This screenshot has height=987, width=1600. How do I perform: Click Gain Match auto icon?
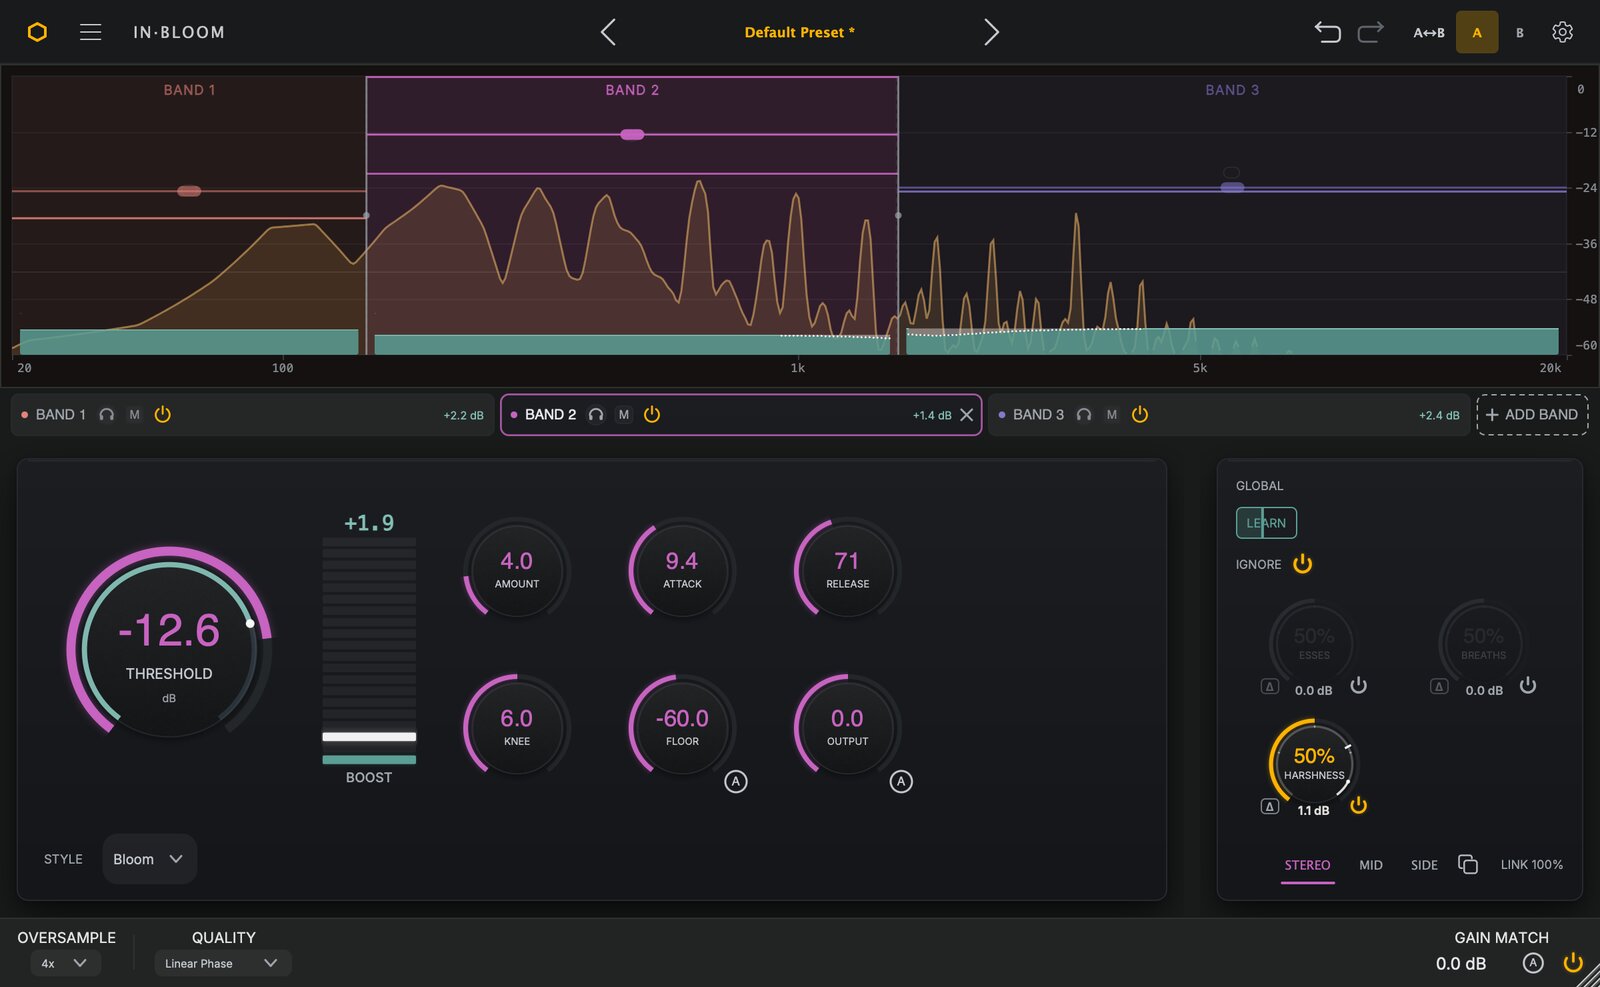coord(1533,962)
